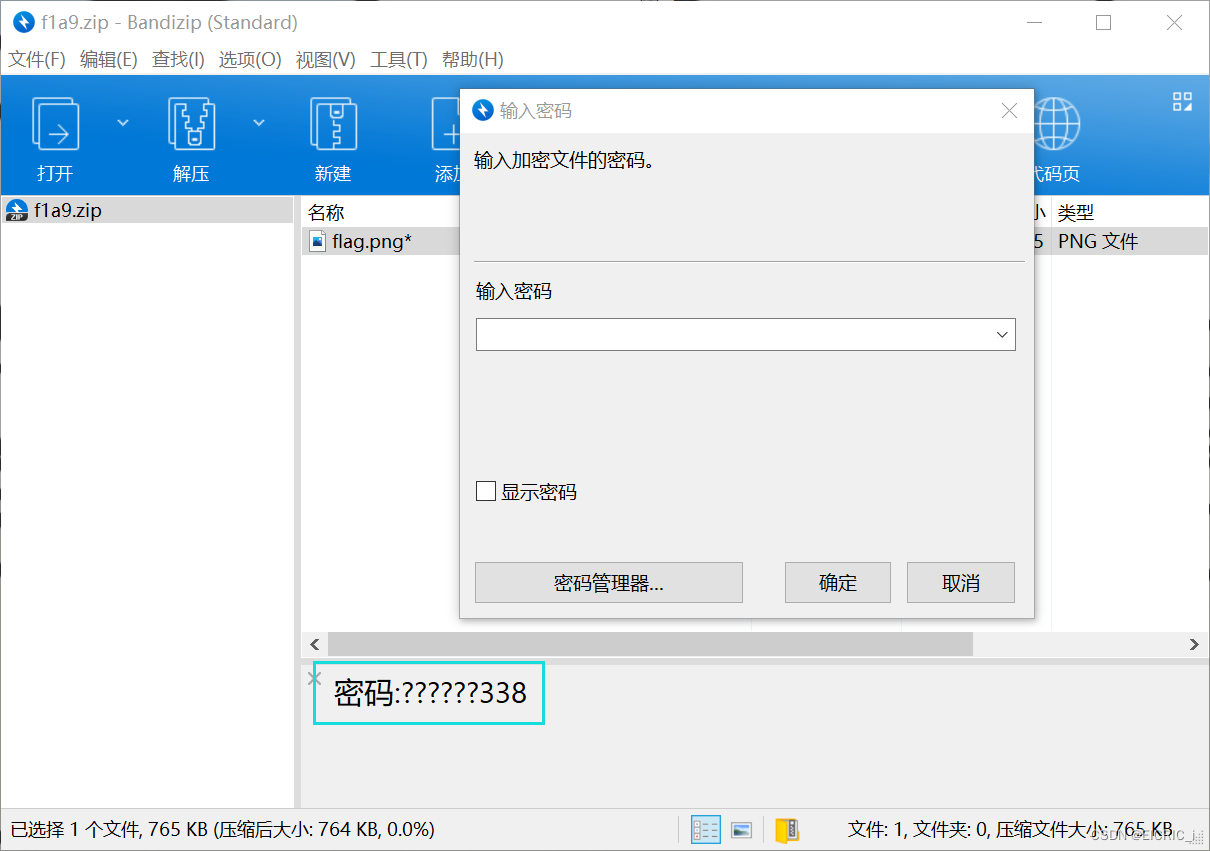Click the flag.png file type icon
The width and height of the screenshot is (1210, 851).
coord(318,241)
